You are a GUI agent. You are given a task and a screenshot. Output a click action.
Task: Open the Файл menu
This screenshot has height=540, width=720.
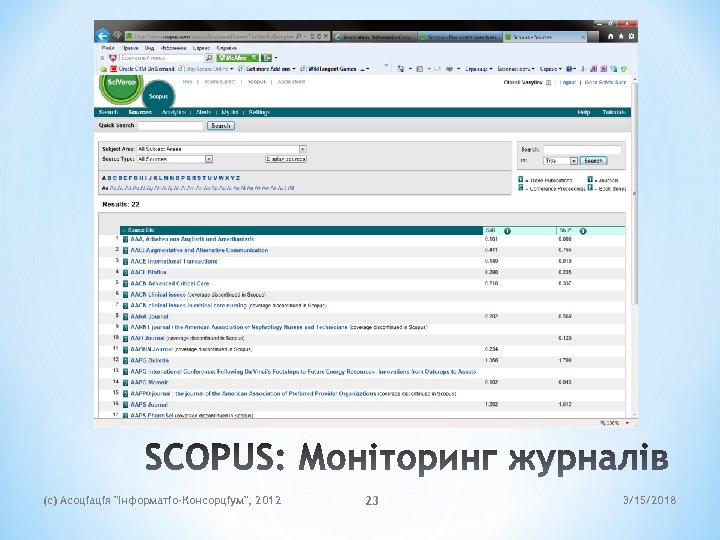pos(108,48)
